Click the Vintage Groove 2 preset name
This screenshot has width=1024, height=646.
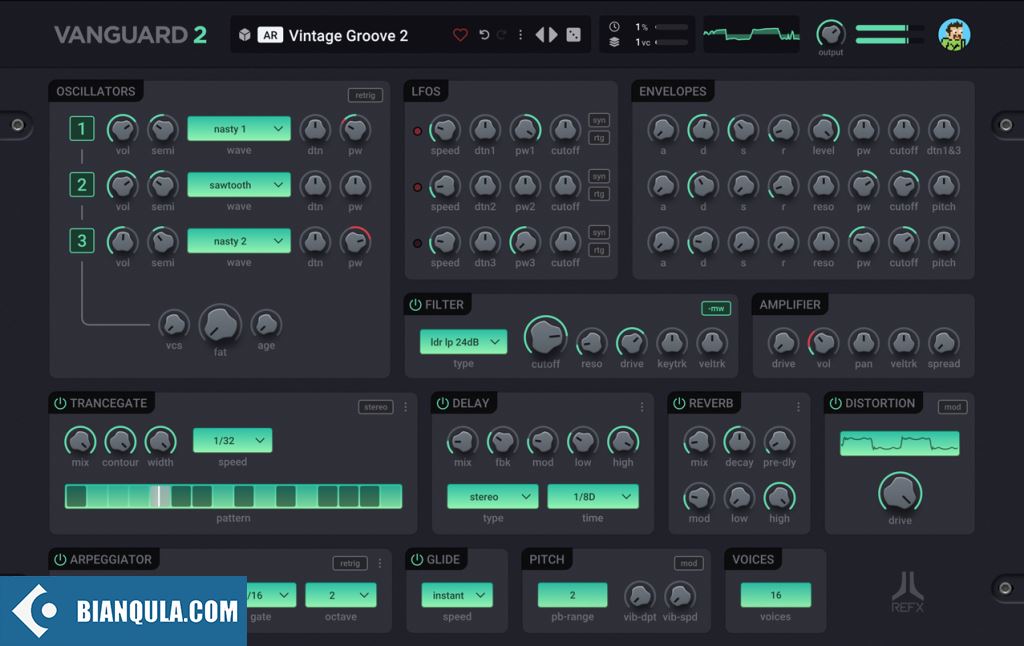(x=348, y=35)
